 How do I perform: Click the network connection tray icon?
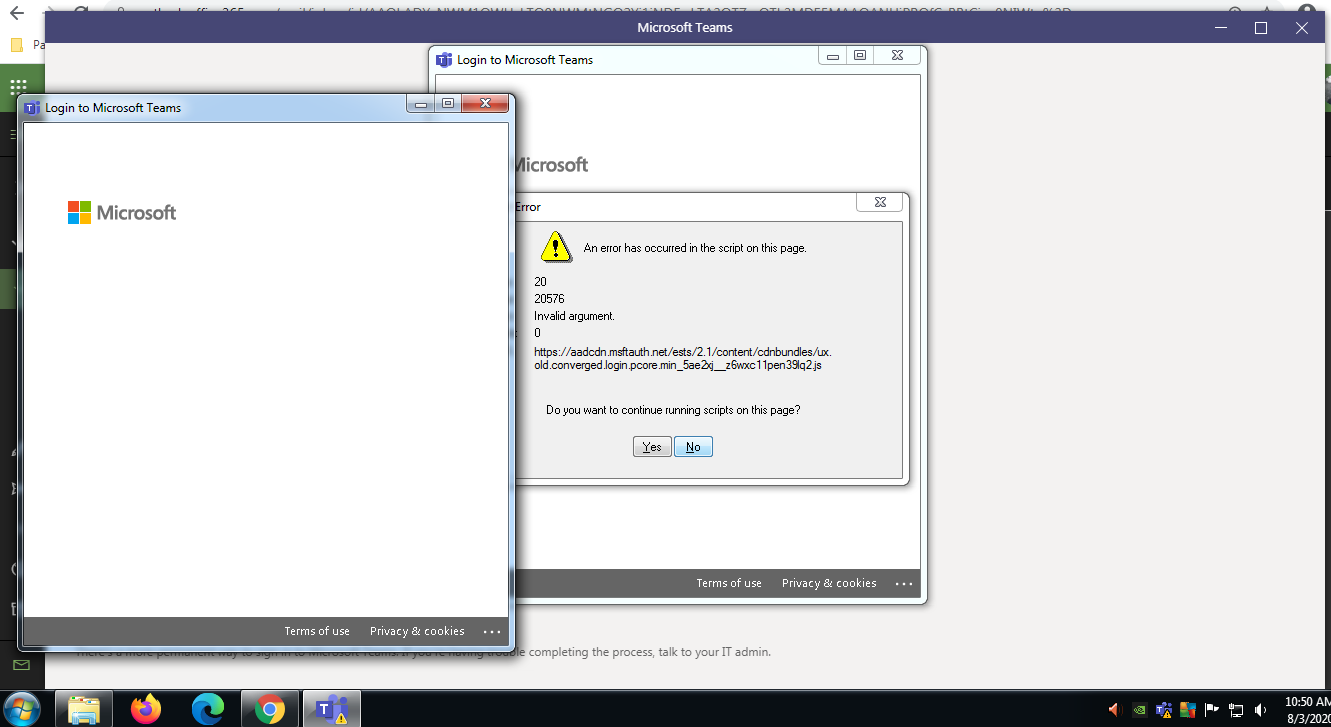click(1236, 710)
